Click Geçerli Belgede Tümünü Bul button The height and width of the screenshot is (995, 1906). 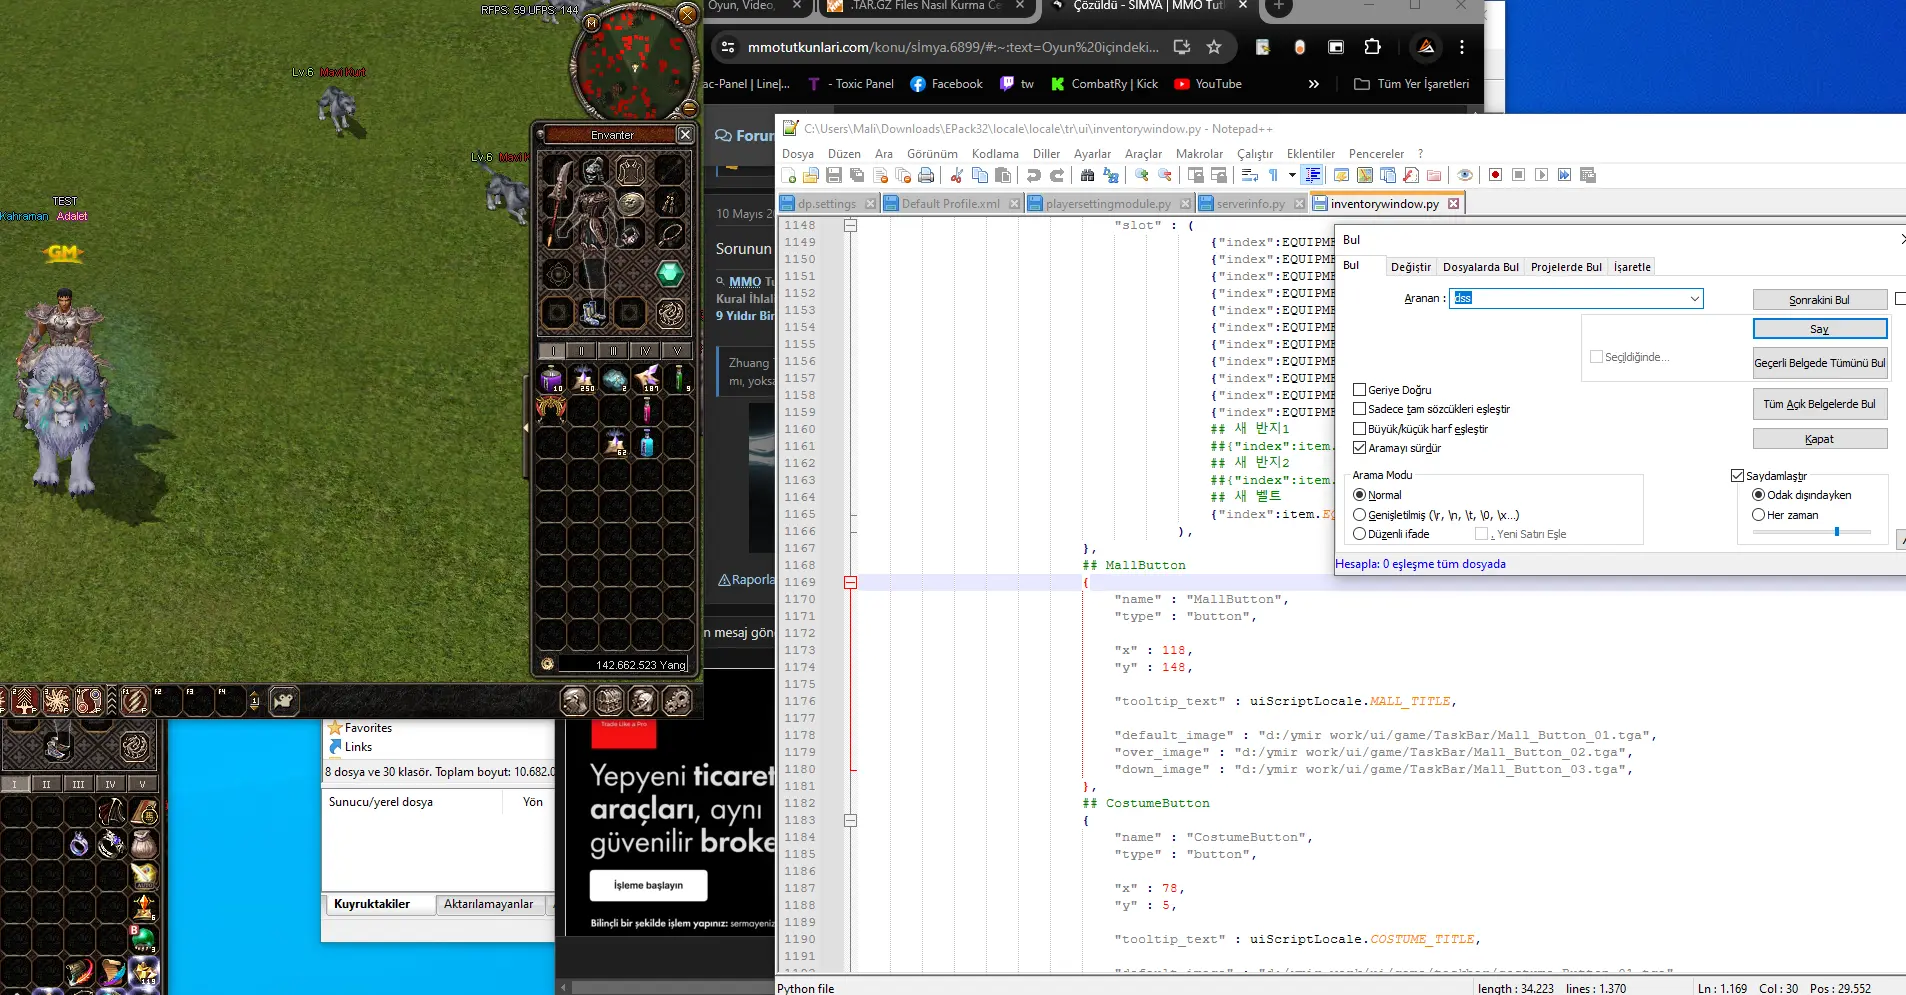(1819, 363)
